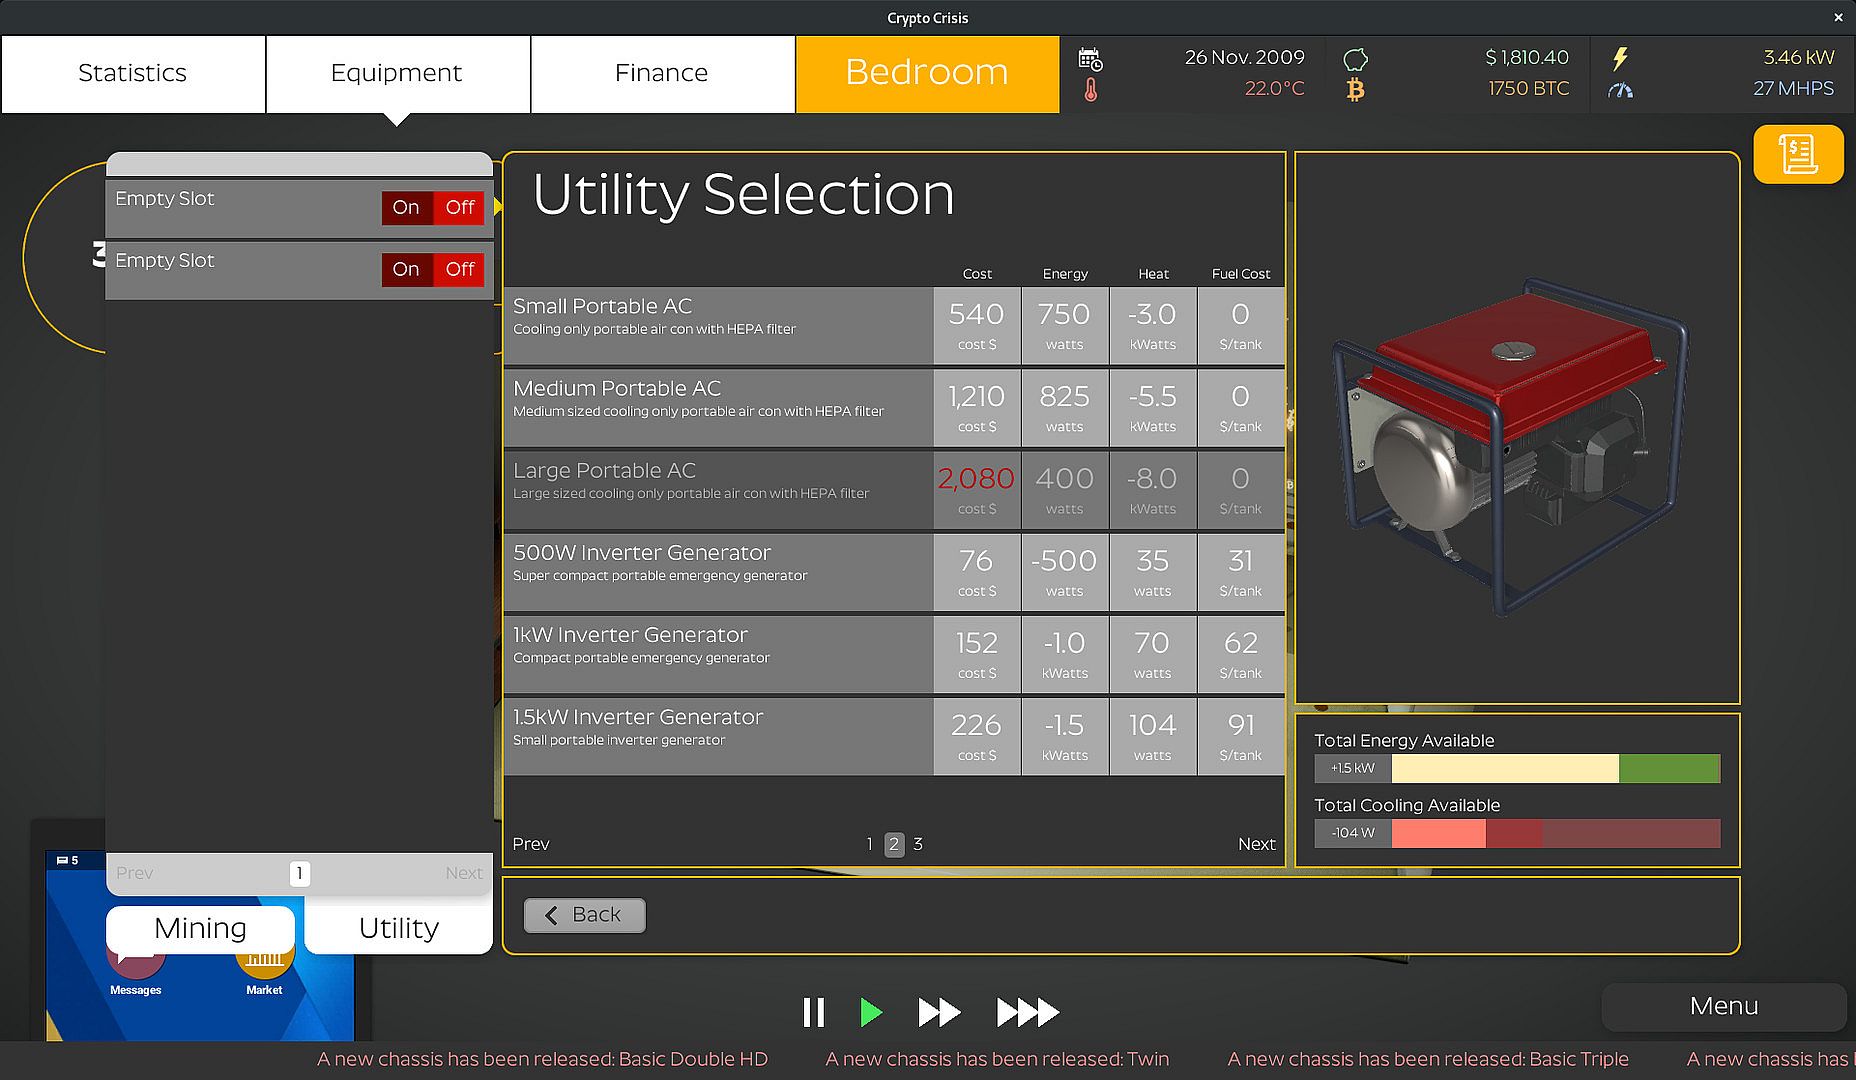Image resolution: width=1856 pixels, height=1080 pixels.
Task: Pause the game simulation
Action: 813,1012
